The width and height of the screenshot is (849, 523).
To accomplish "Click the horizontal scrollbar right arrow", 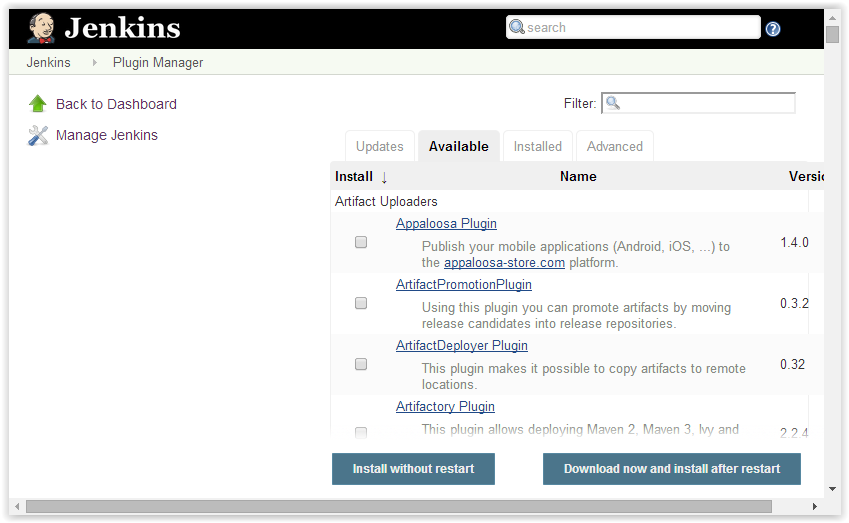I will (814, 507).
